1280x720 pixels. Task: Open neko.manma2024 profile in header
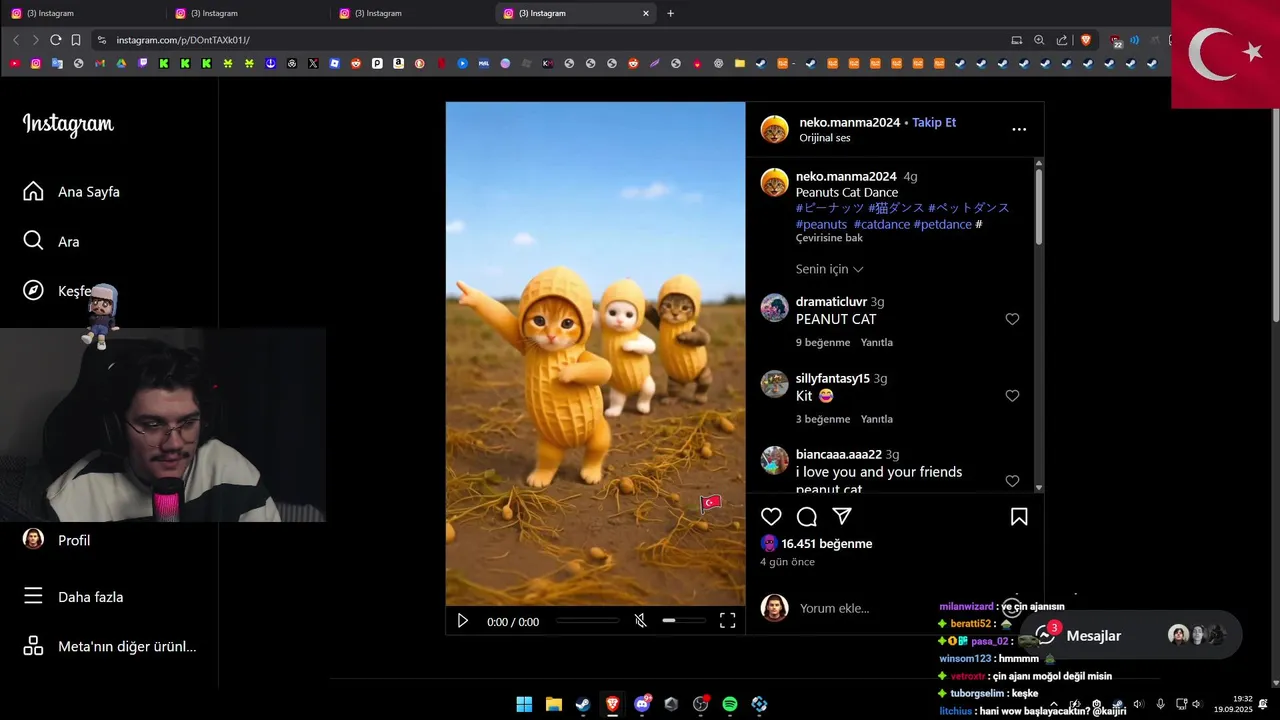850,122
